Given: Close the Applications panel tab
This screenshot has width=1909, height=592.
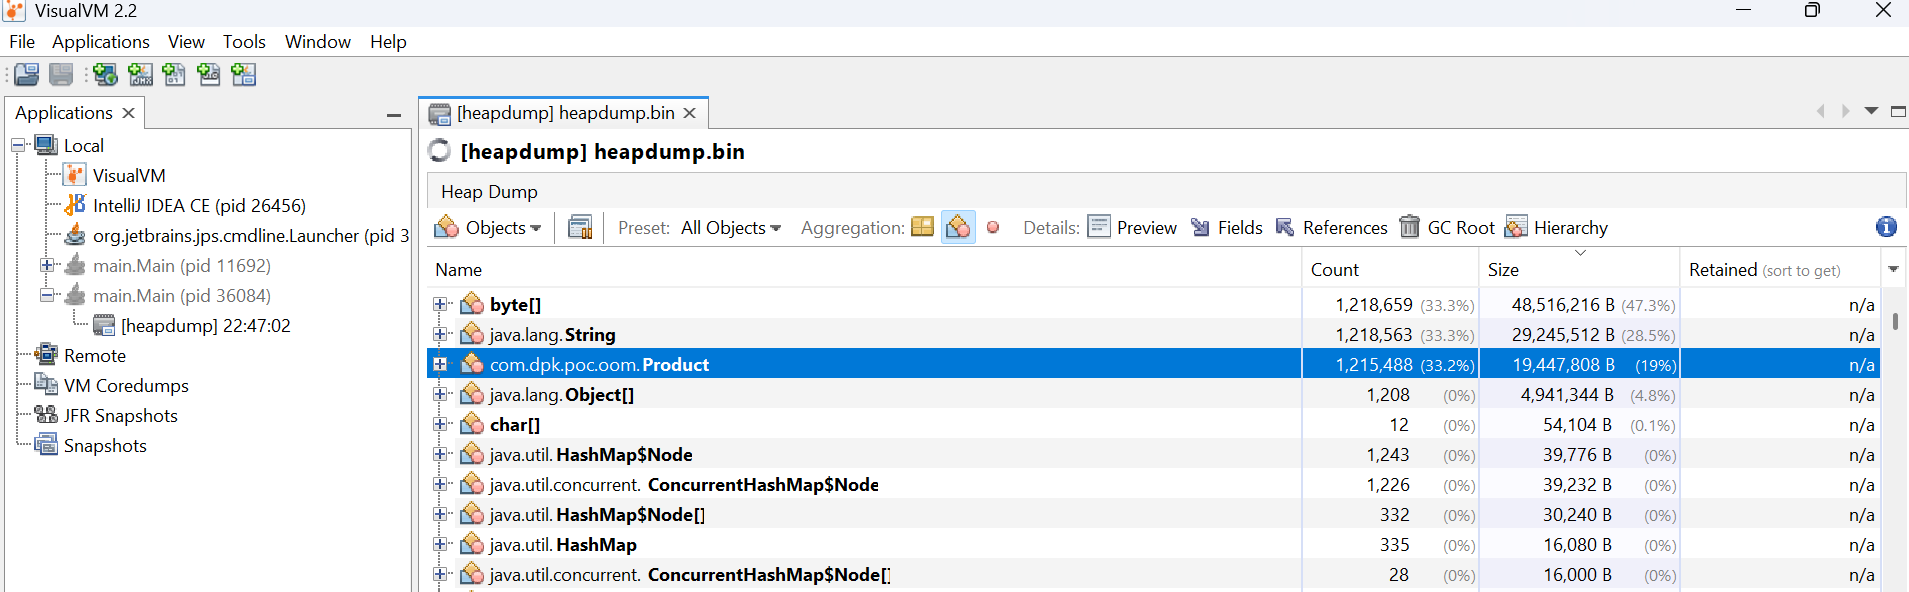Looking at the screenshot, I should pos(128,113).
